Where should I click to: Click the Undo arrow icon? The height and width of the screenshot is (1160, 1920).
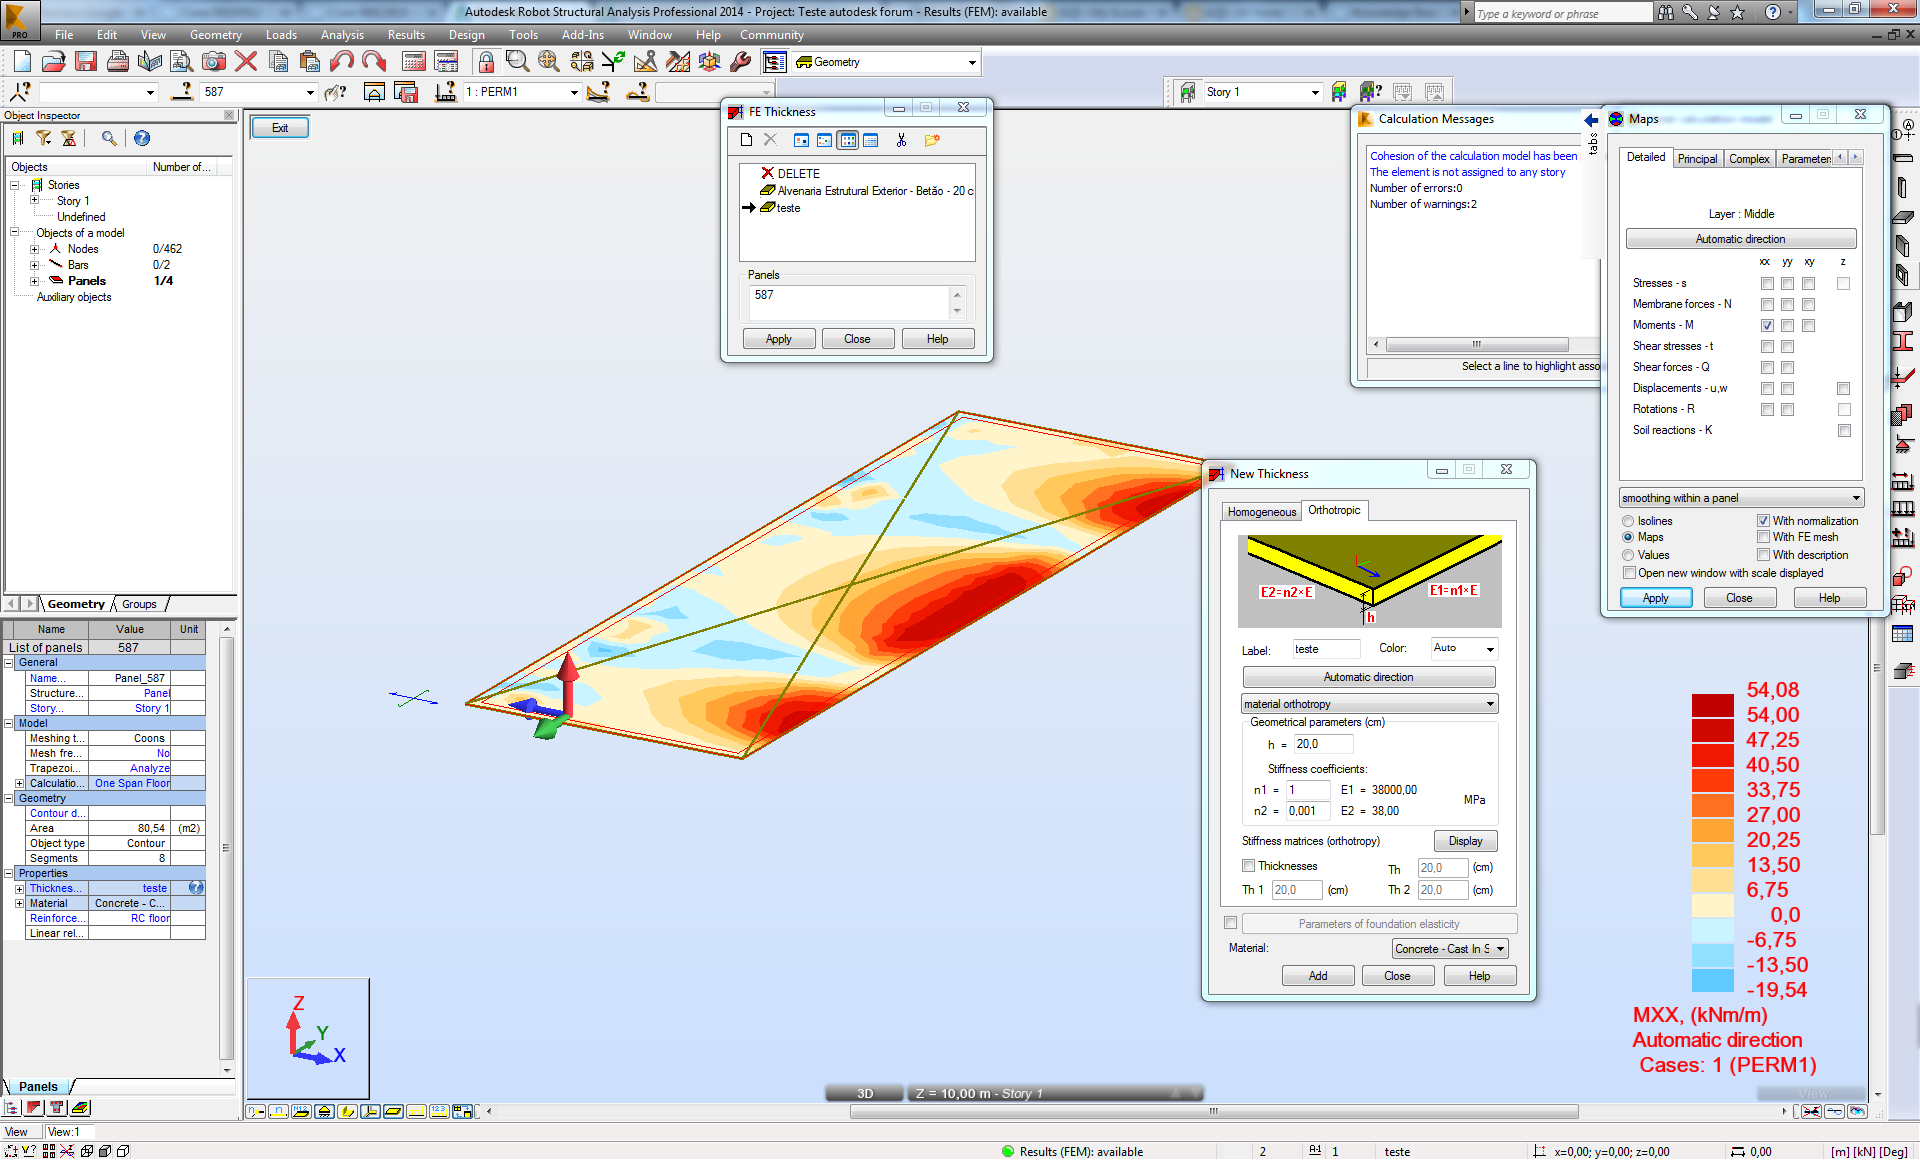tap(342, 62)
